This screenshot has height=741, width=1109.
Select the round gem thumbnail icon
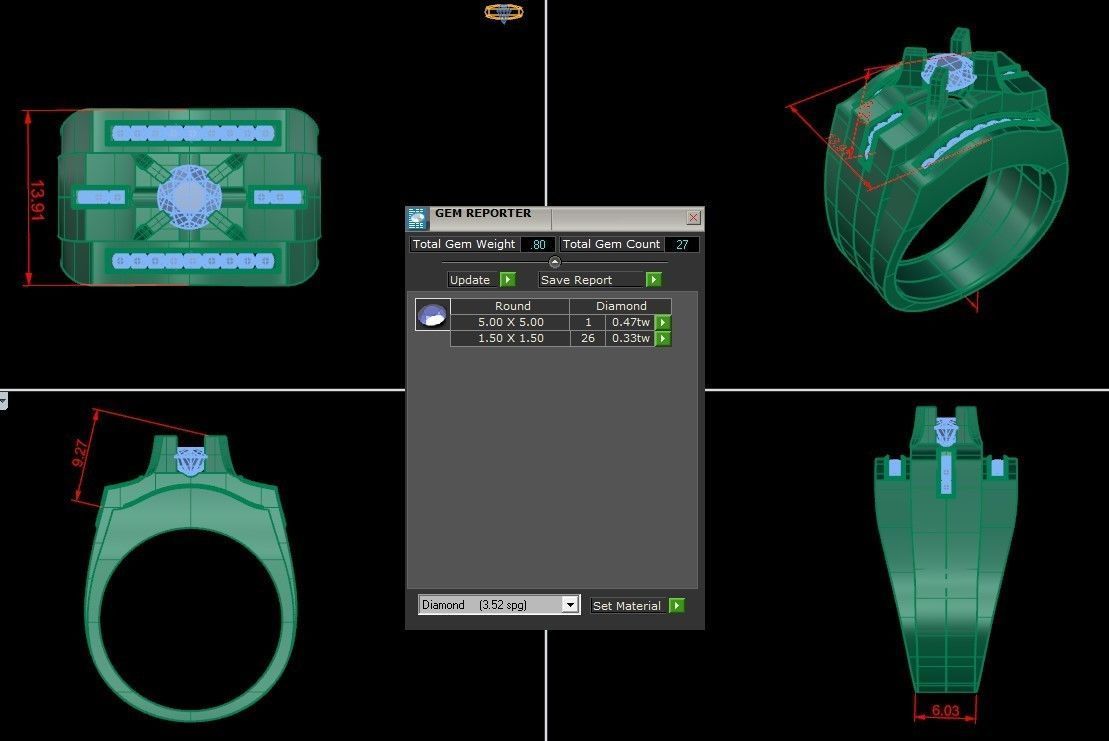pyautogui.click(x=432, y=315)
